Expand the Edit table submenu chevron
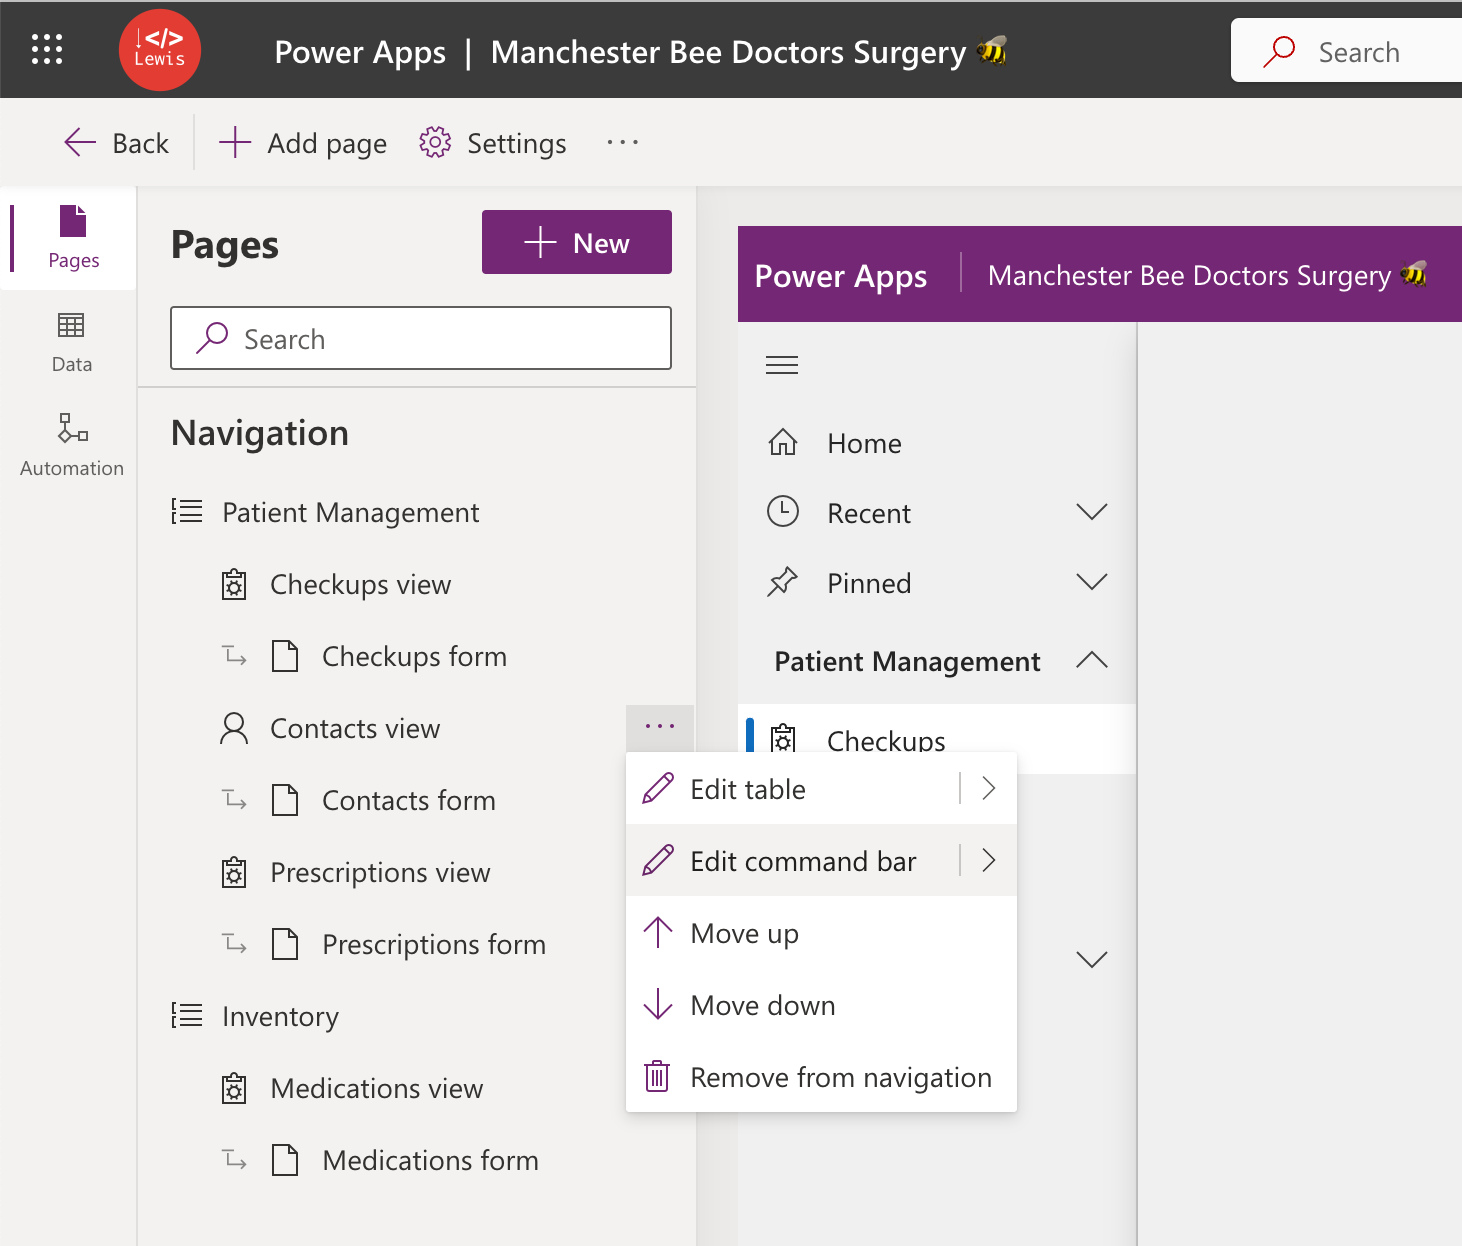Screen dimensions: 1462x1246 point(989,789)
